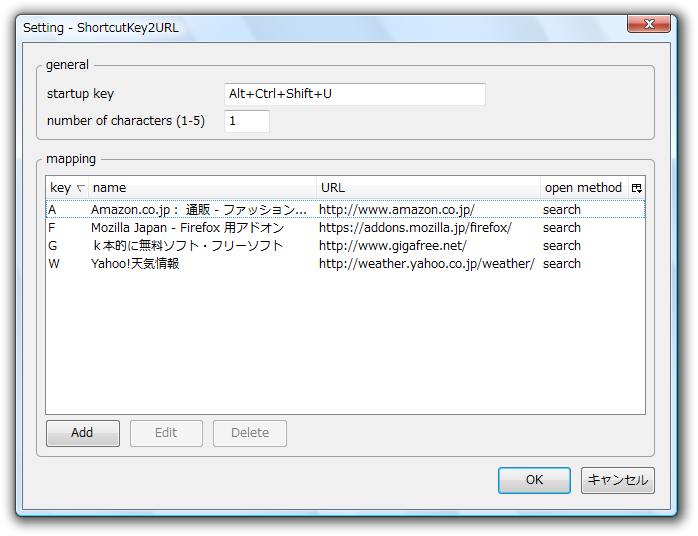
Task: Sort by the open method column header
Action: pos(584,188)
